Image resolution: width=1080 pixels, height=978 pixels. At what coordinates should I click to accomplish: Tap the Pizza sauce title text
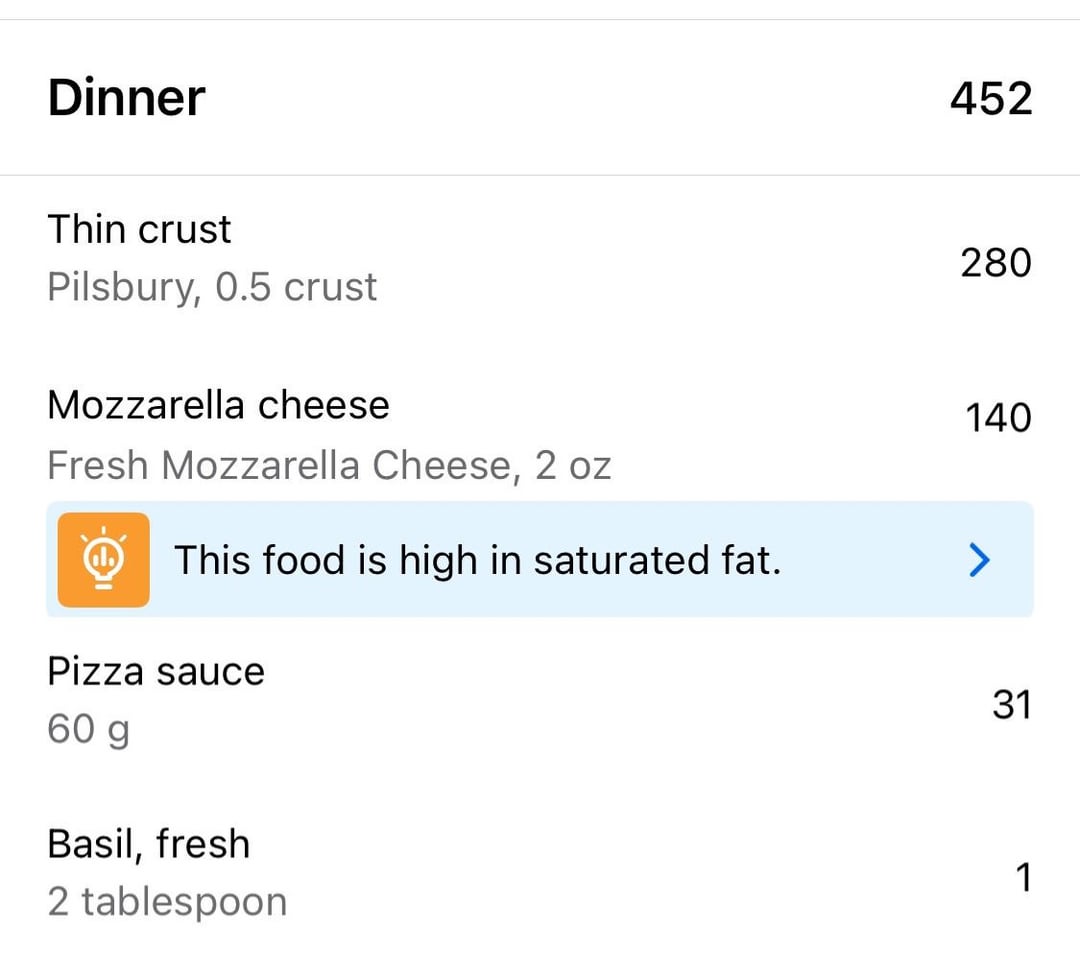[x=156, y=672]
